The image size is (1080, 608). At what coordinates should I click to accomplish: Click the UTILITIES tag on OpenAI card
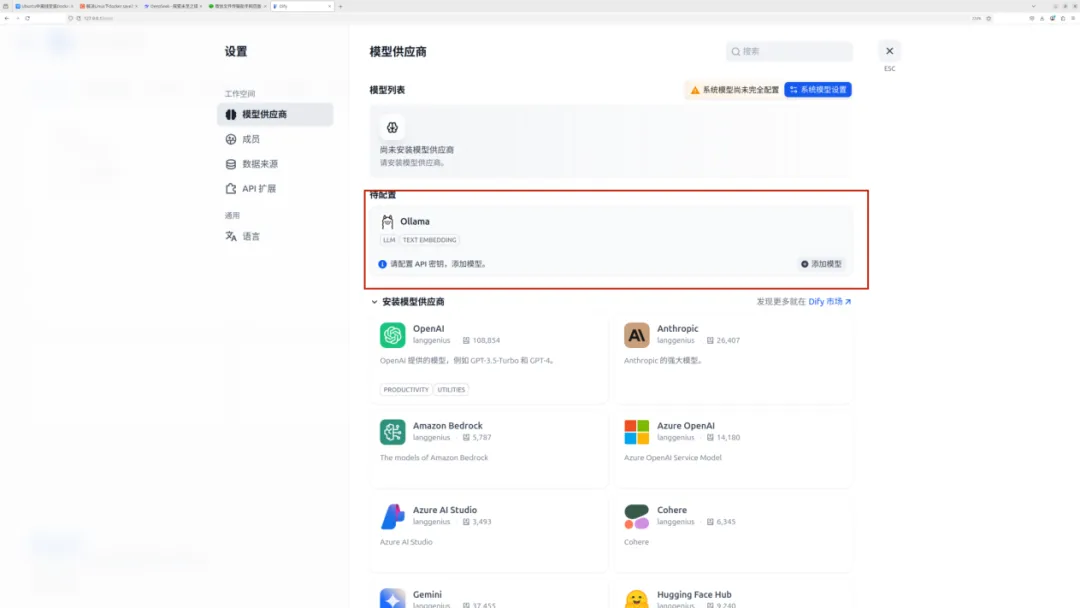451,390
